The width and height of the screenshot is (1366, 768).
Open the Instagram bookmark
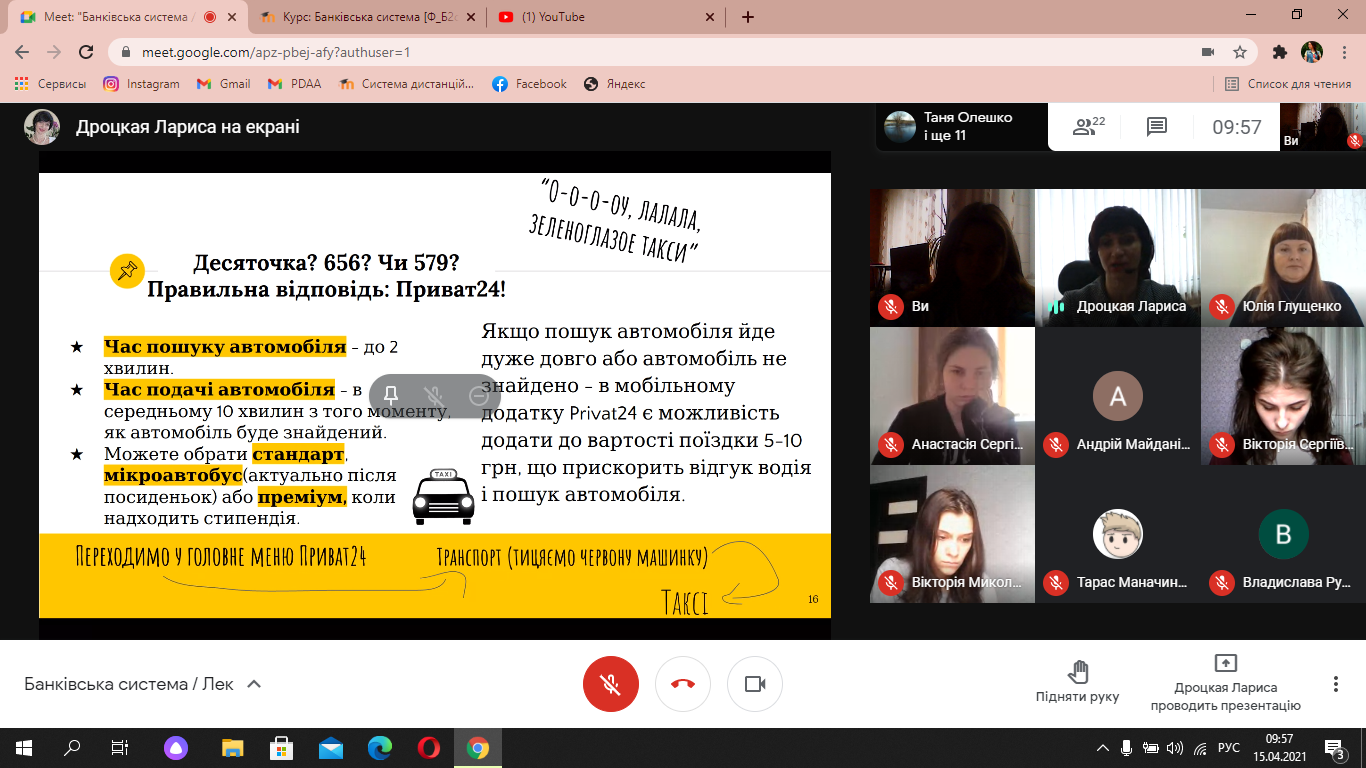(141, 84)
